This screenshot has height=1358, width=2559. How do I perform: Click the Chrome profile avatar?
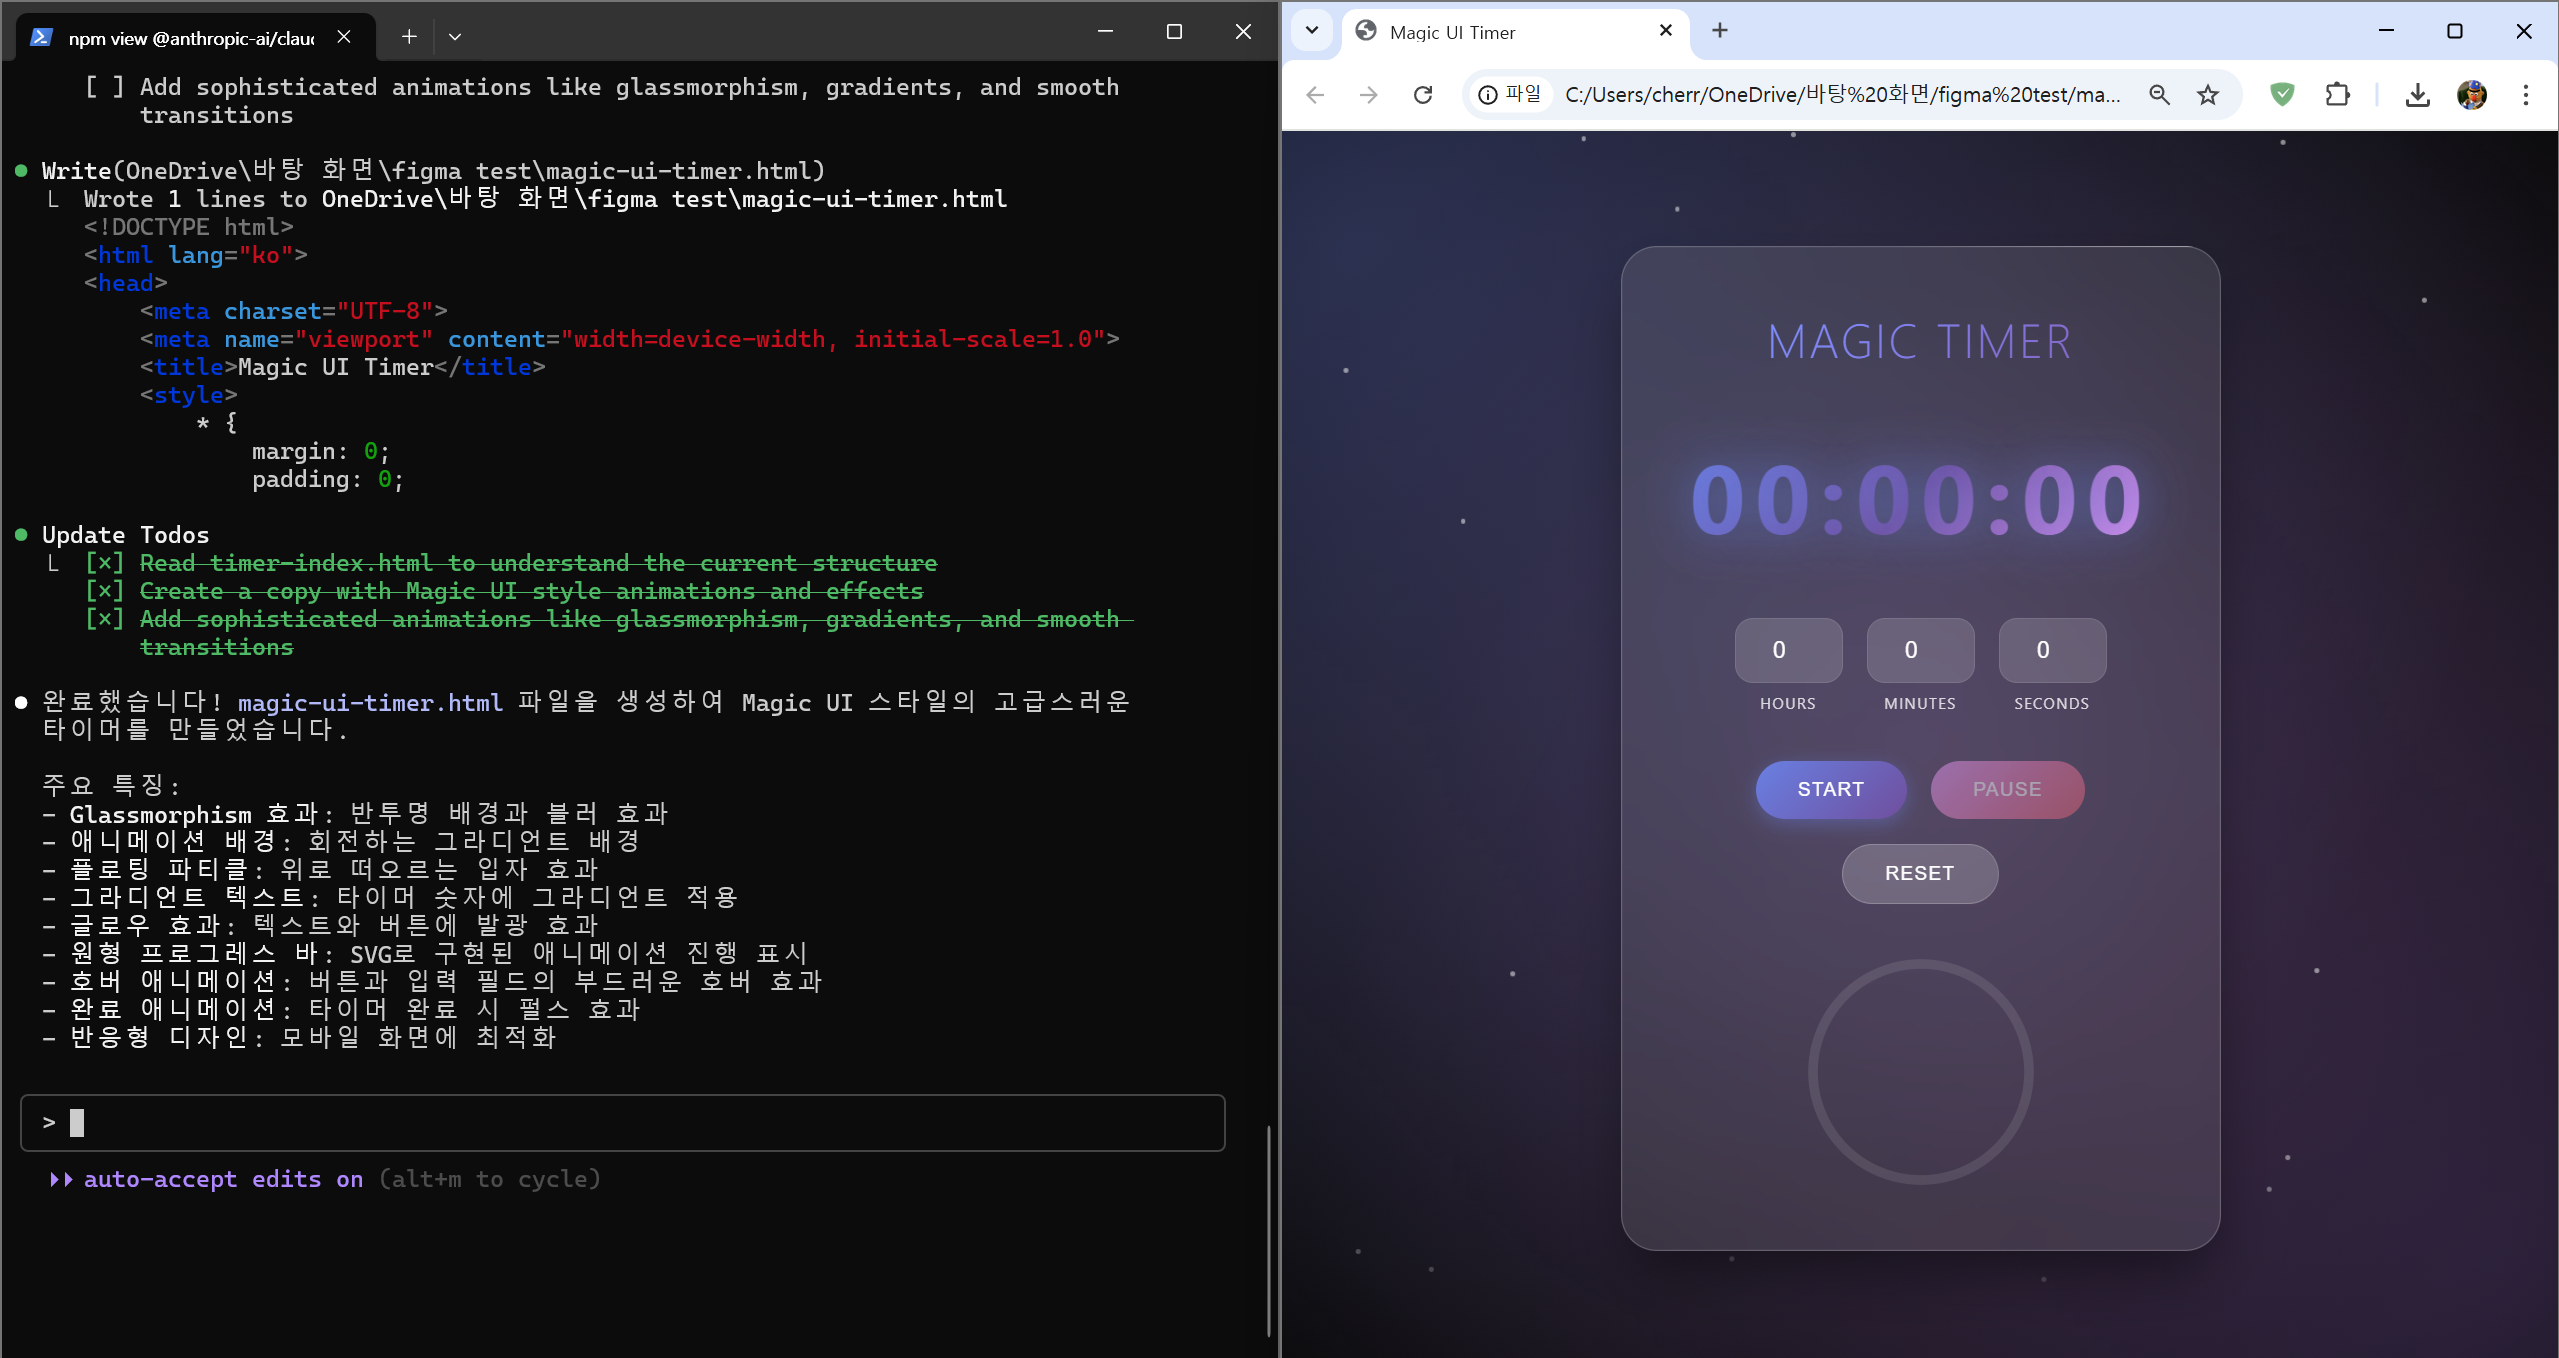pyautogui.click(x=2472, y=95)
